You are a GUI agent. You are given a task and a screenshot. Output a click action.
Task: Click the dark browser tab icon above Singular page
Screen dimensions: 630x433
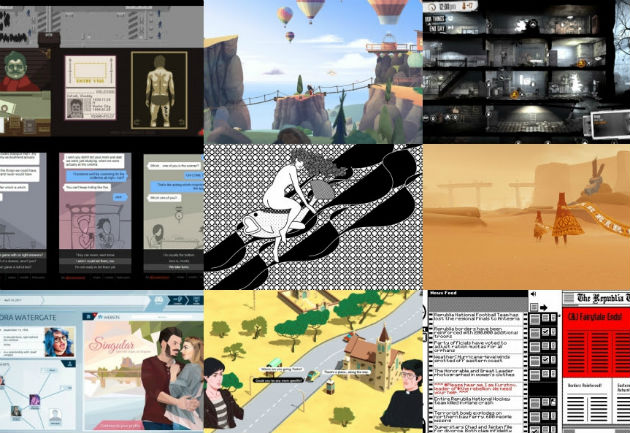coord(89,316)
